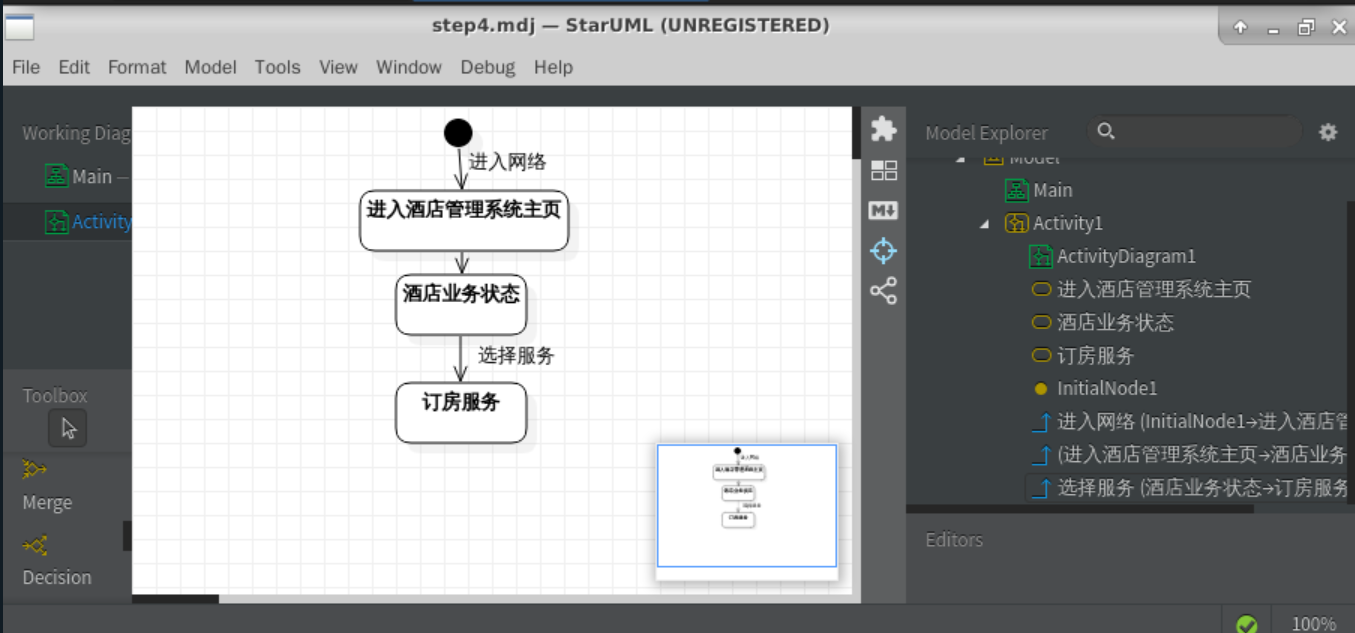Image resolution: width=1355 pixels, height=633 pixels.
Task: Click the 100% zoom level in status bar
Action: 1313,624
